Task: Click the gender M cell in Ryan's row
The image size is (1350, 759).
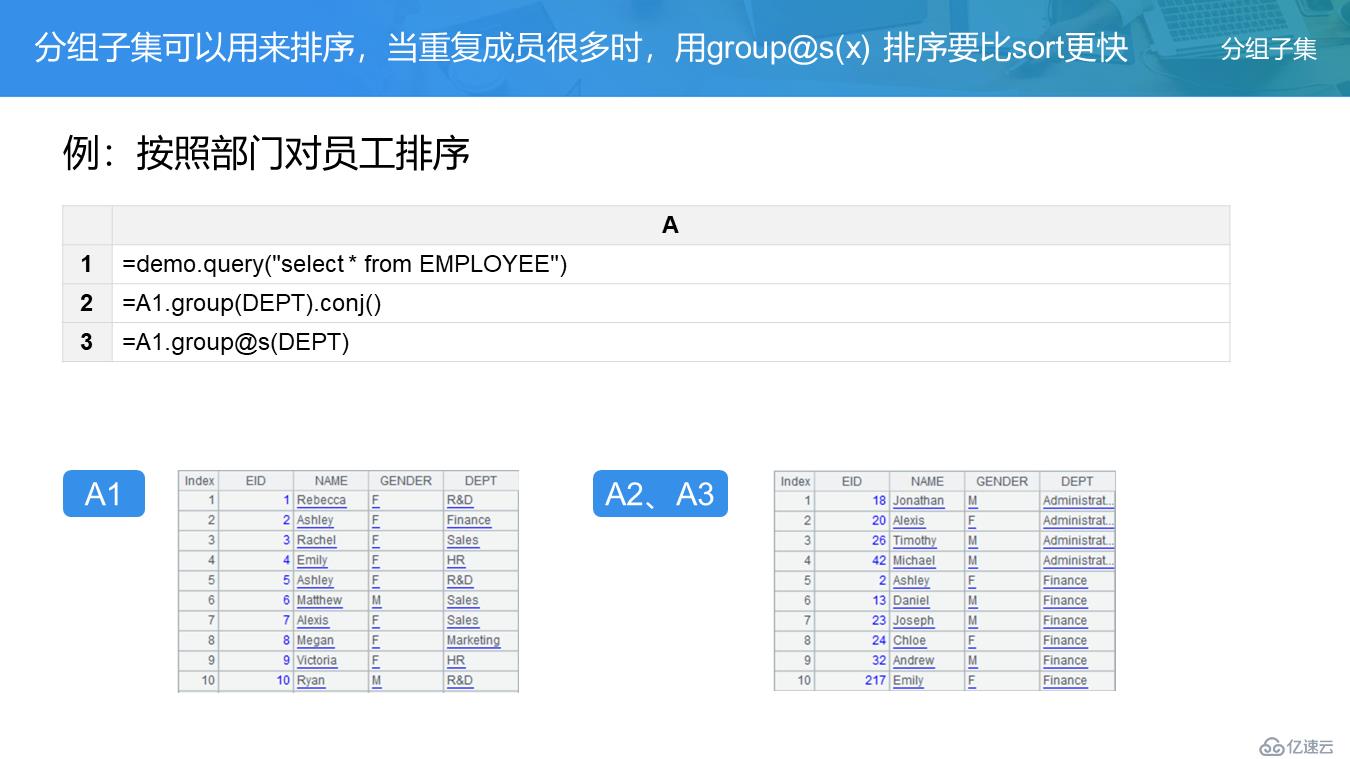Action: pos(406,680)
